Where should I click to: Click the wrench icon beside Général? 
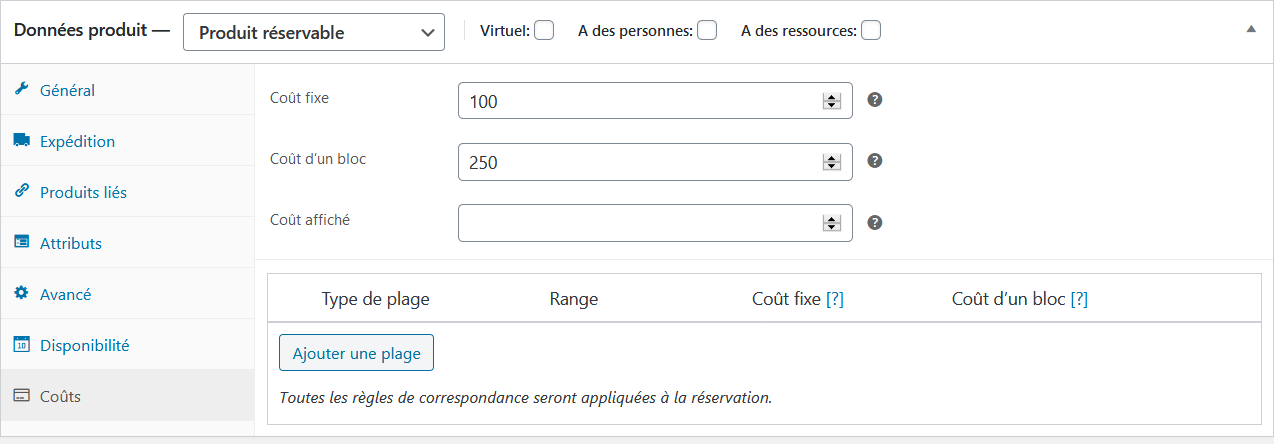click(x=21, y=90)
